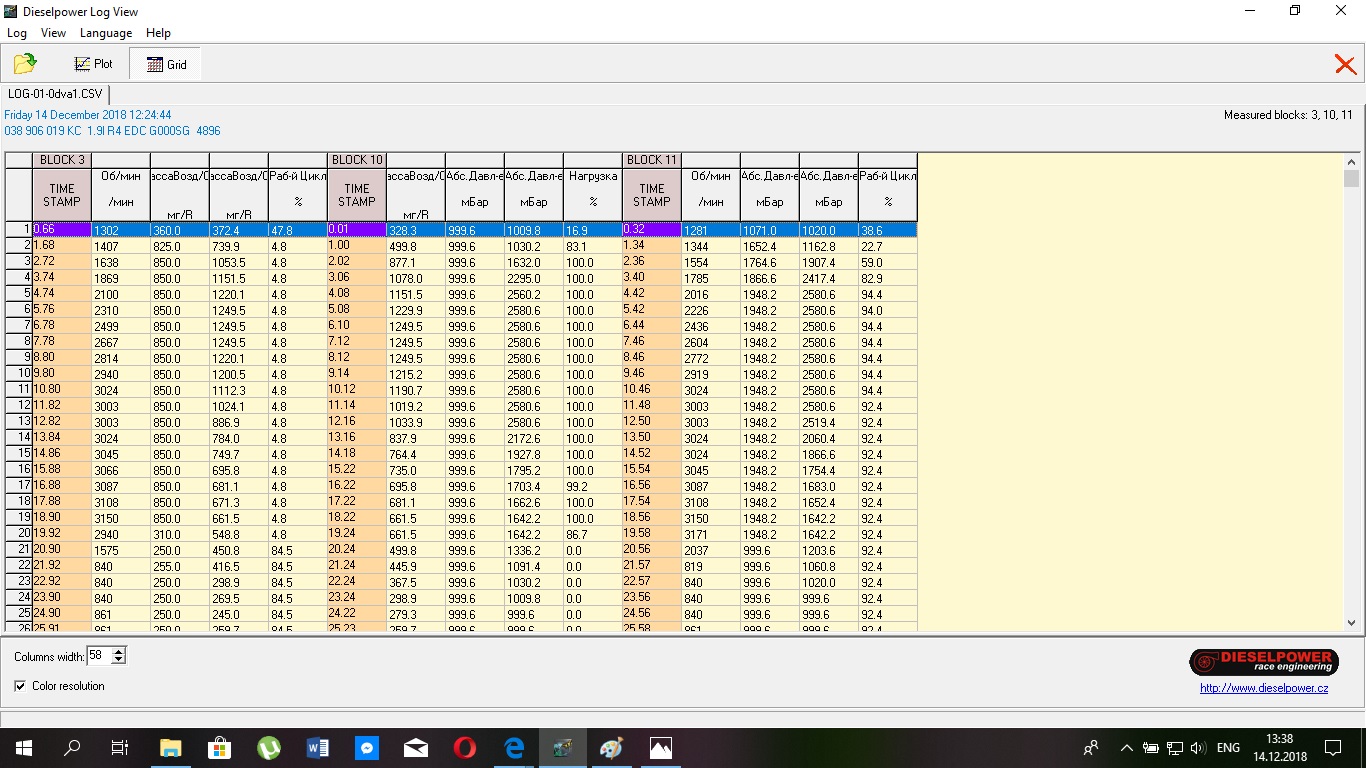Image resolution: width=1366 pixels, height=768 pixels.
Task: Open the Help menu
Action: (158, 33)
